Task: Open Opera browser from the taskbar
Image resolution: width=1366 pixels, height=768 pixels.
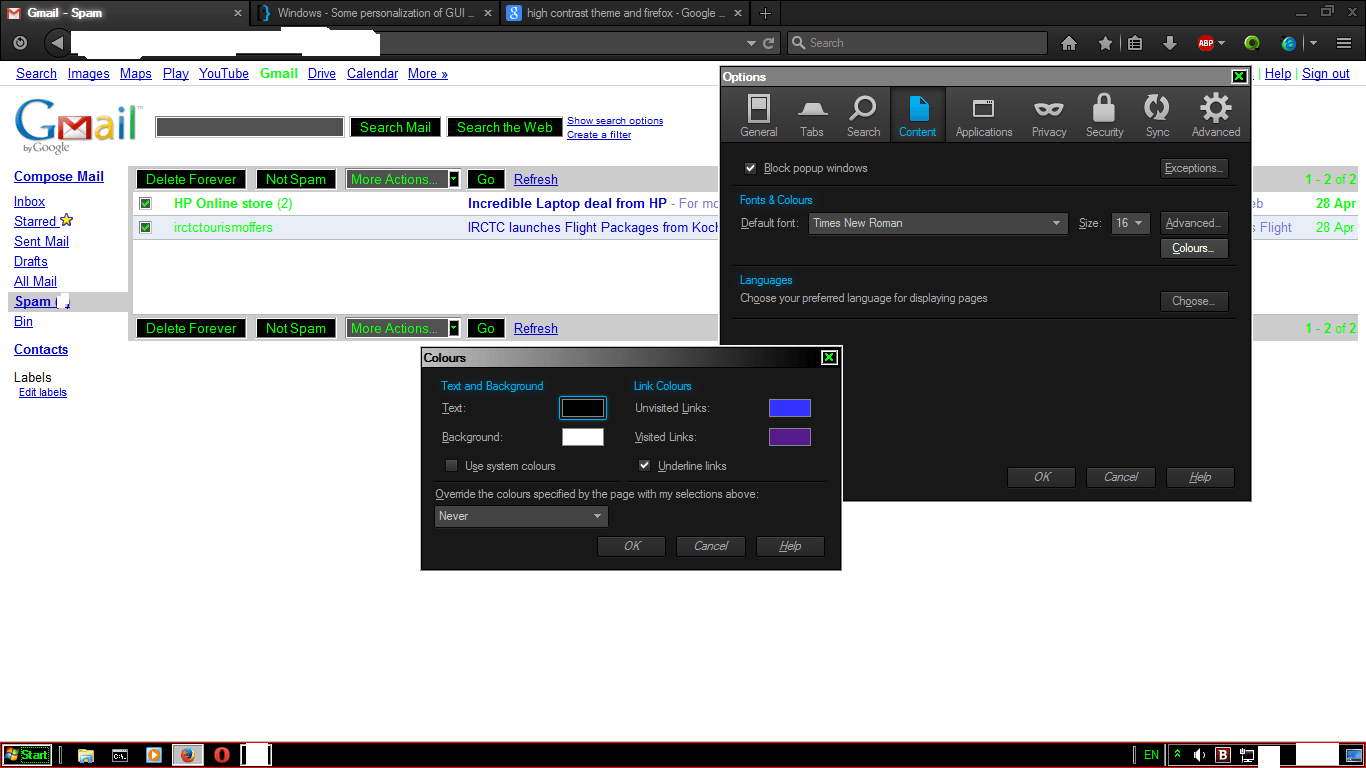Action: (222, 755)
